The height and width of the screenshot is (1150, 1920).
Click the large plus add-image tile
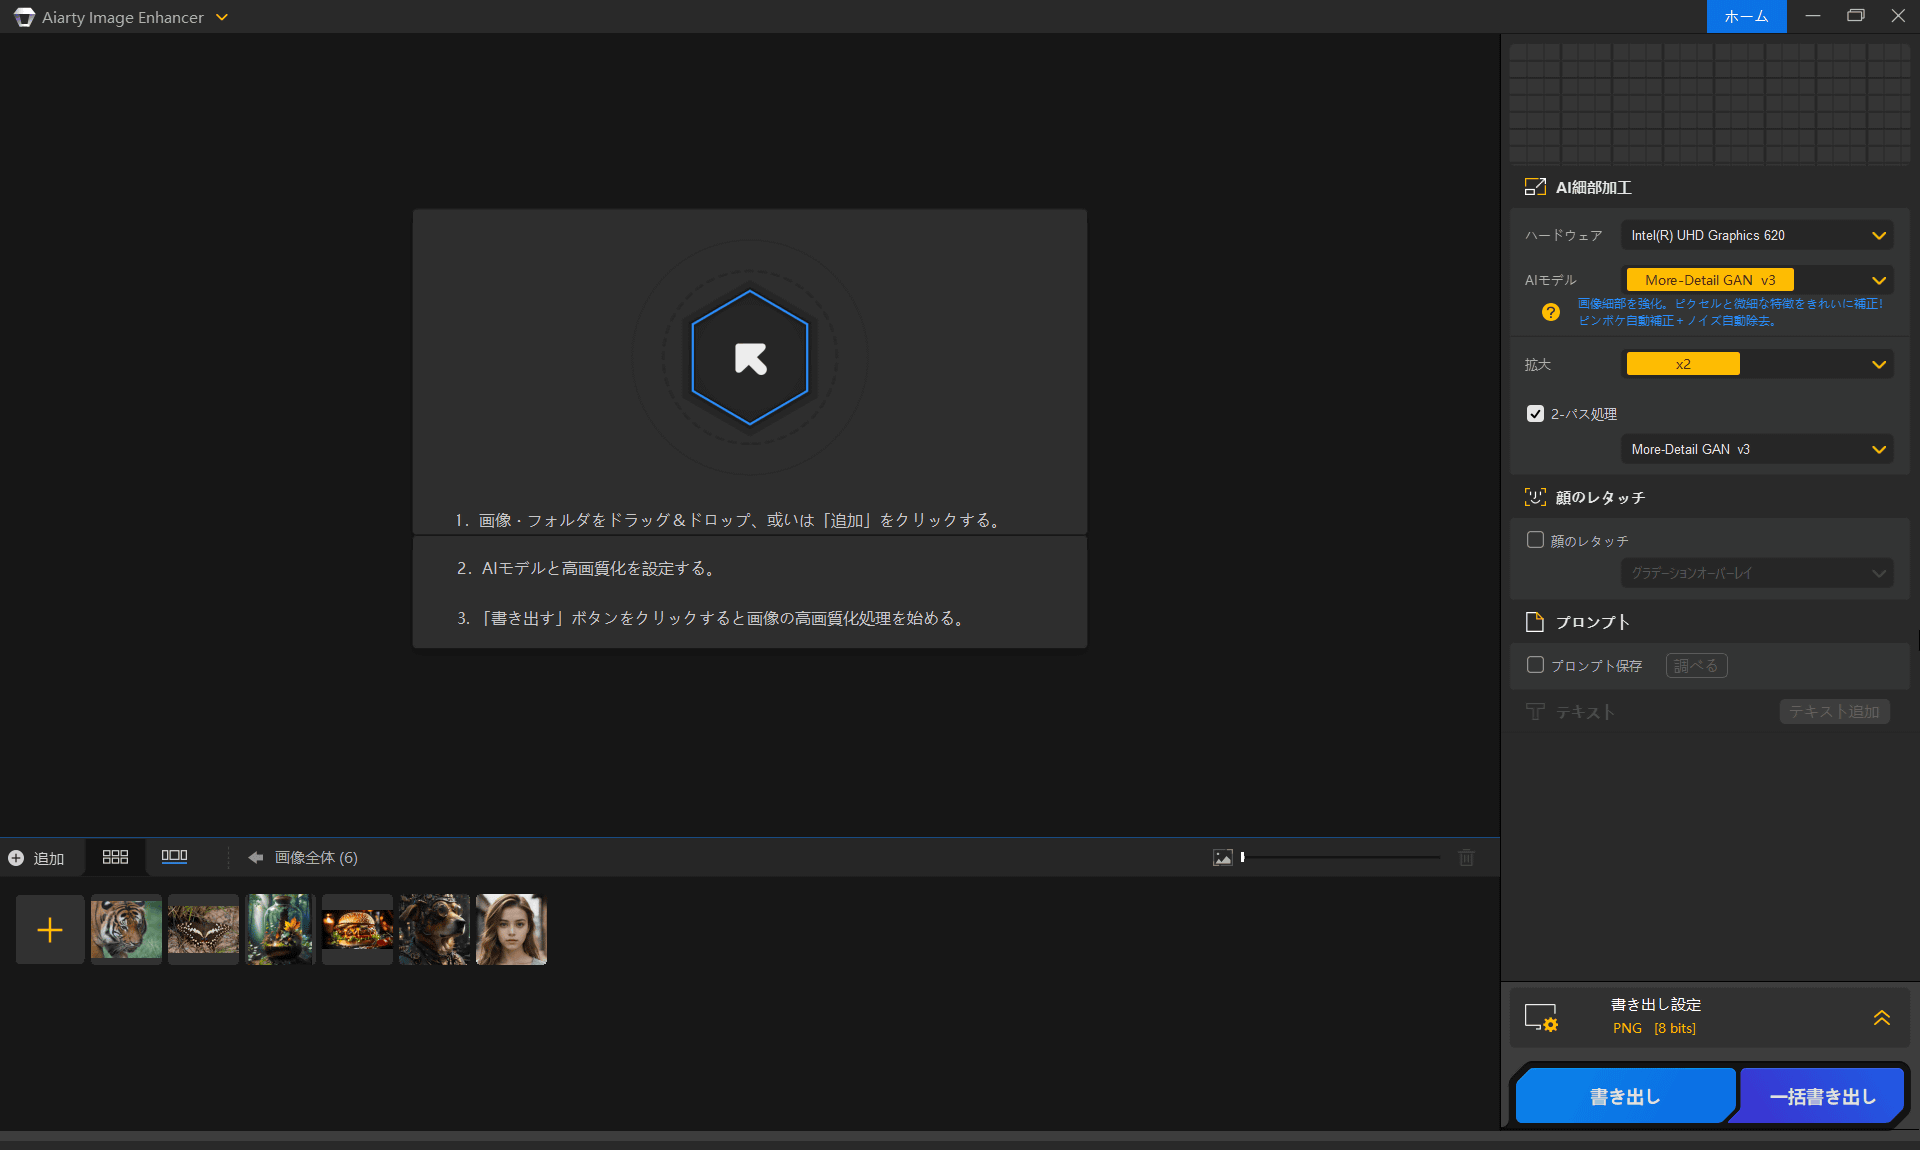click(50, 930)
